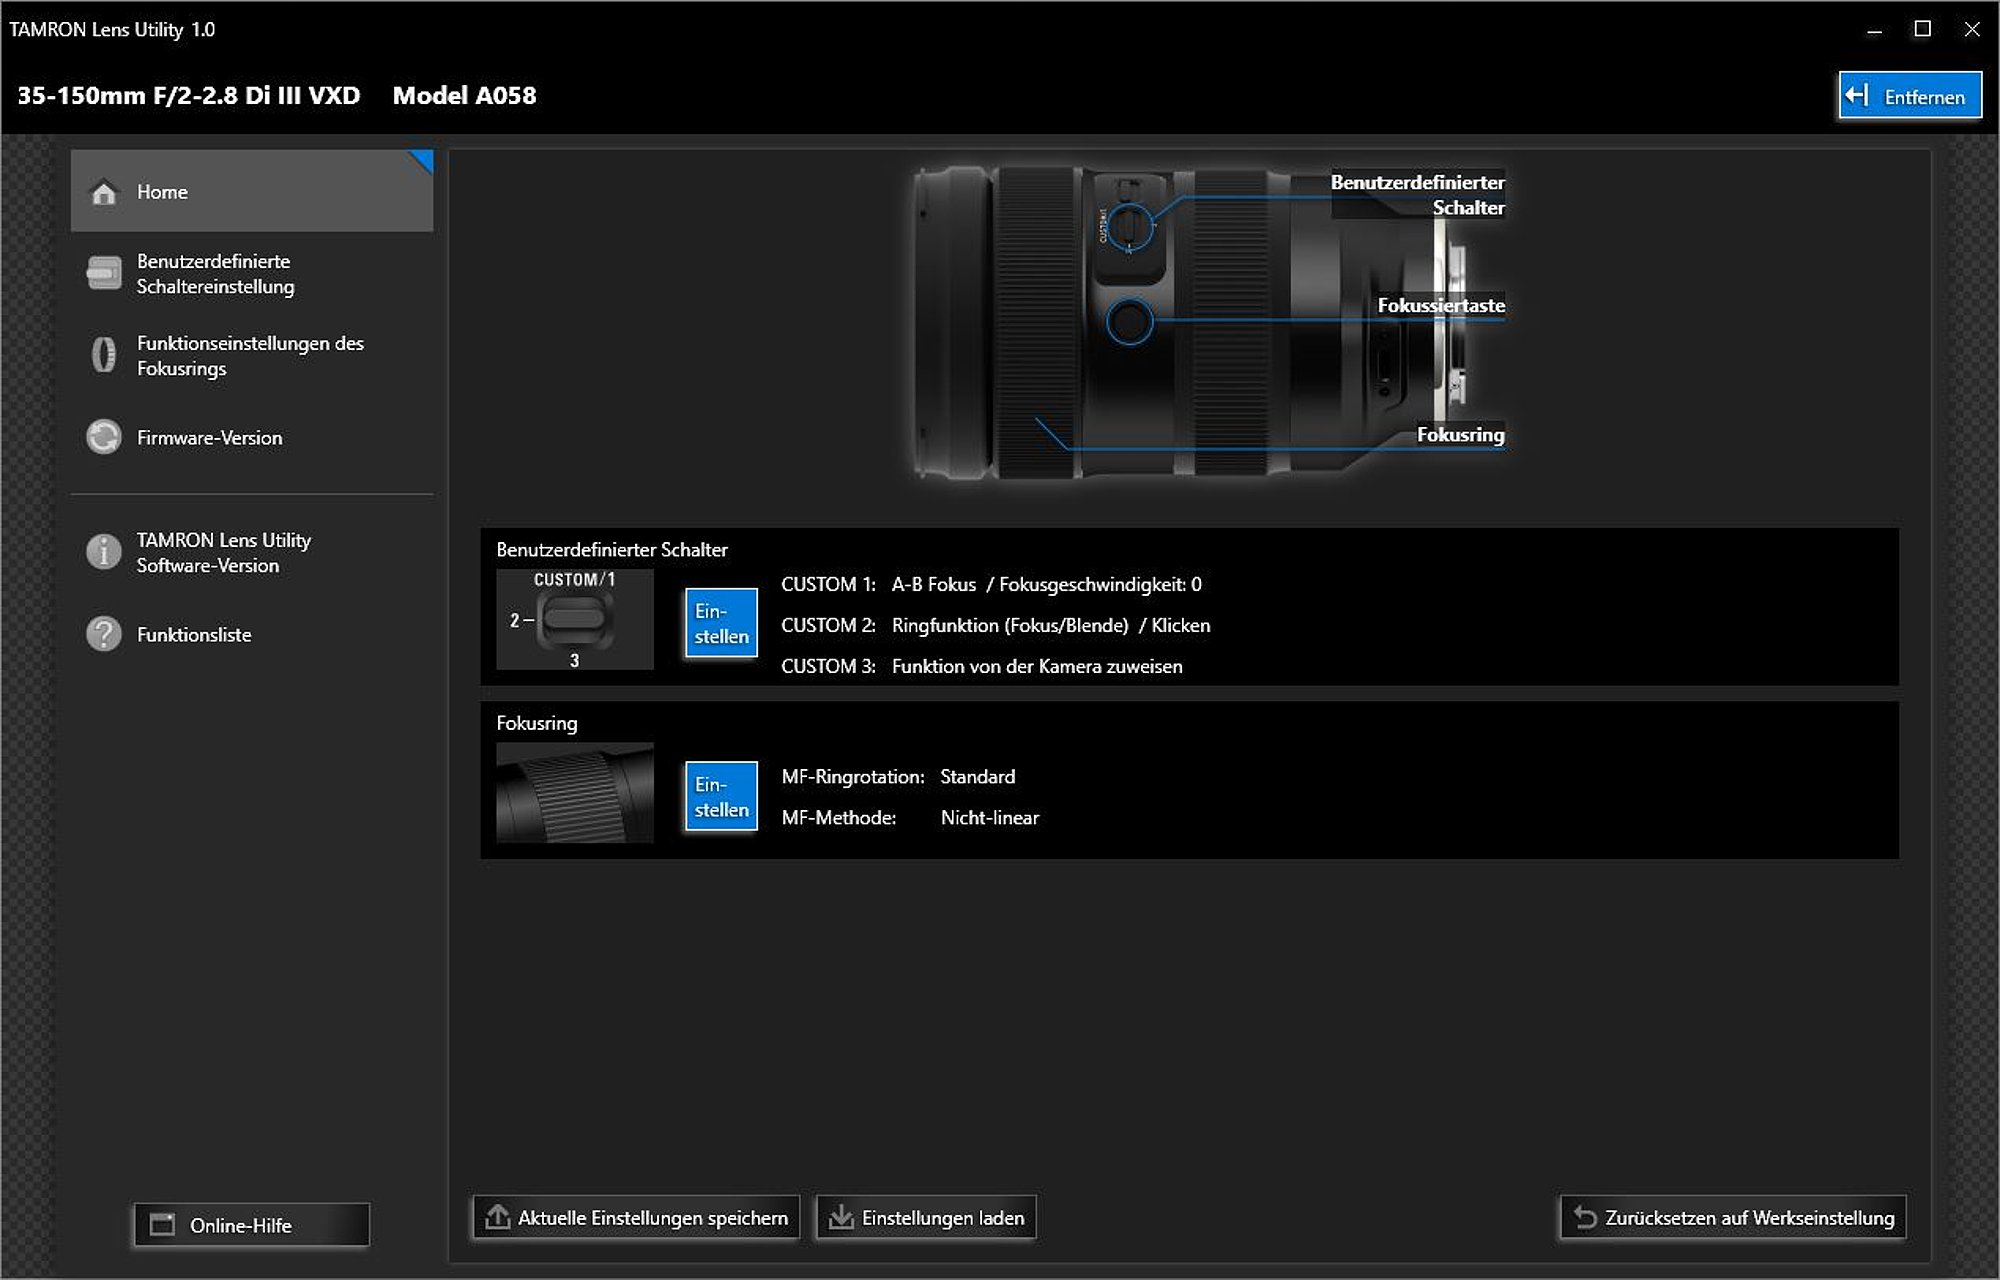Screen dimensions: 2000x1280
Task: Click Einstellungen laden button
Action: click(x=926, y=1217)
